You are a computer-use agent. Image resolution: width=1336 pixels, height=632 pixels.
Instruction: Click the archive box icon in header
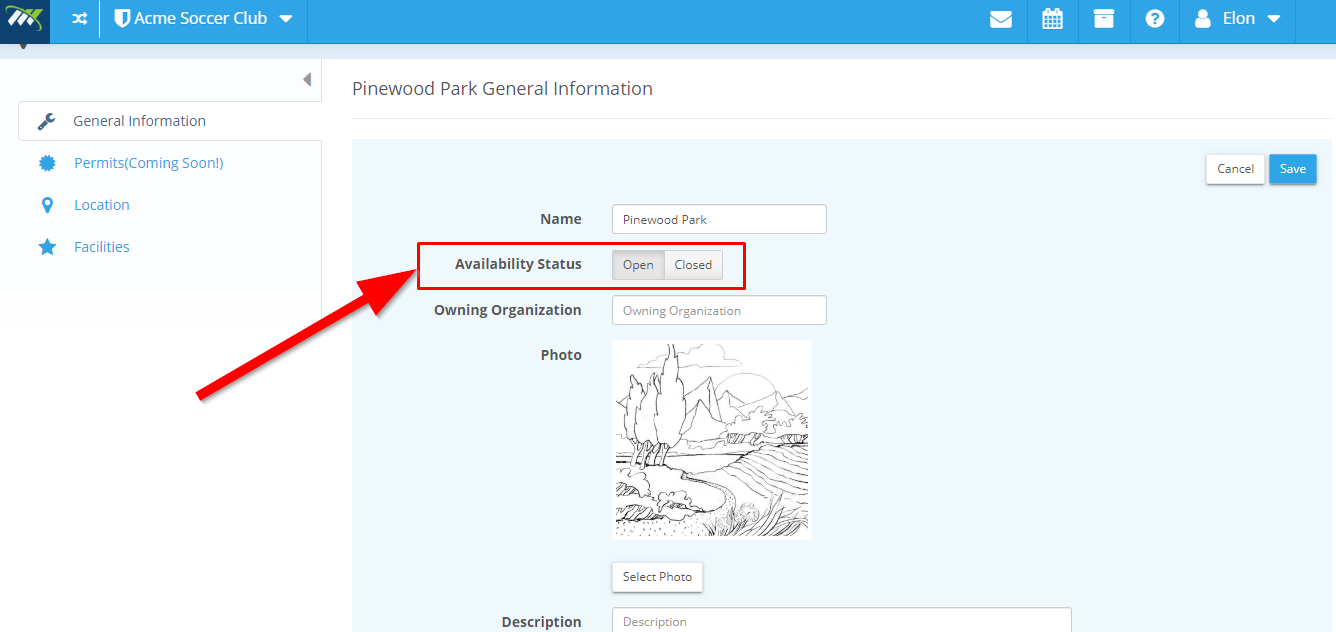(1104, 19)
